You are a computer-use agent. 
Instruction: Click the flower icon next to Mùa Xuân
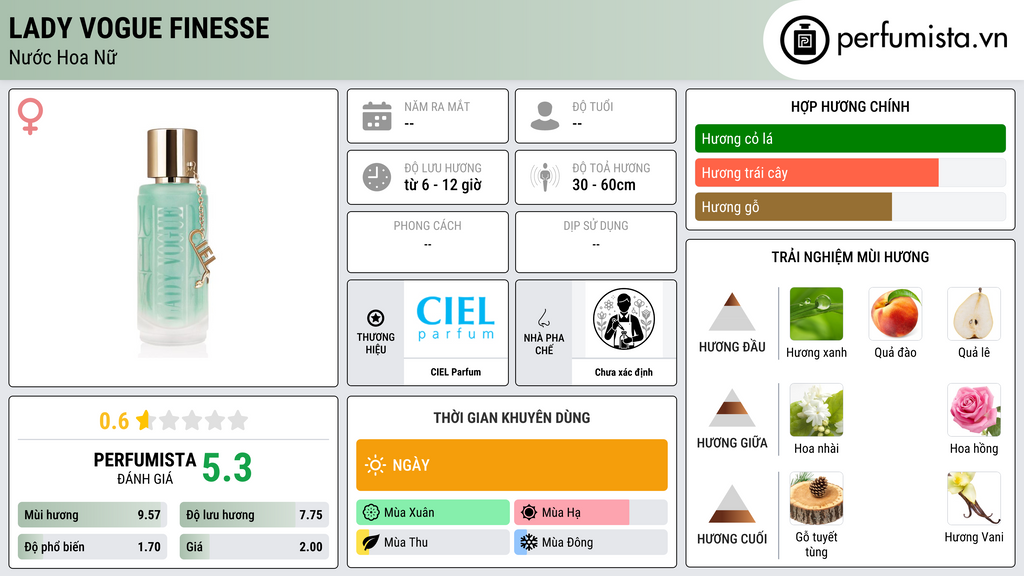coord(371,513)
